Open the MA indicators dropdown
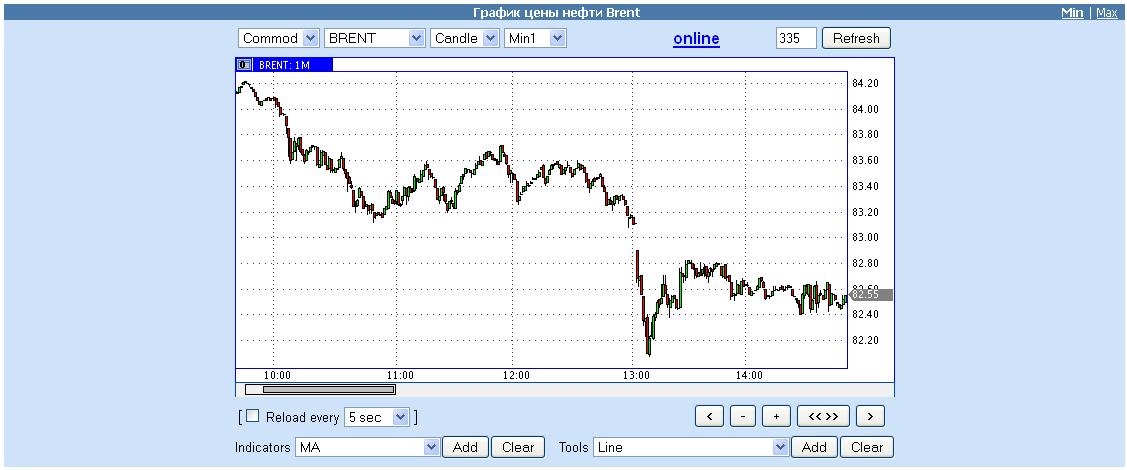1127x470 pixels. (x=367, y=447)
